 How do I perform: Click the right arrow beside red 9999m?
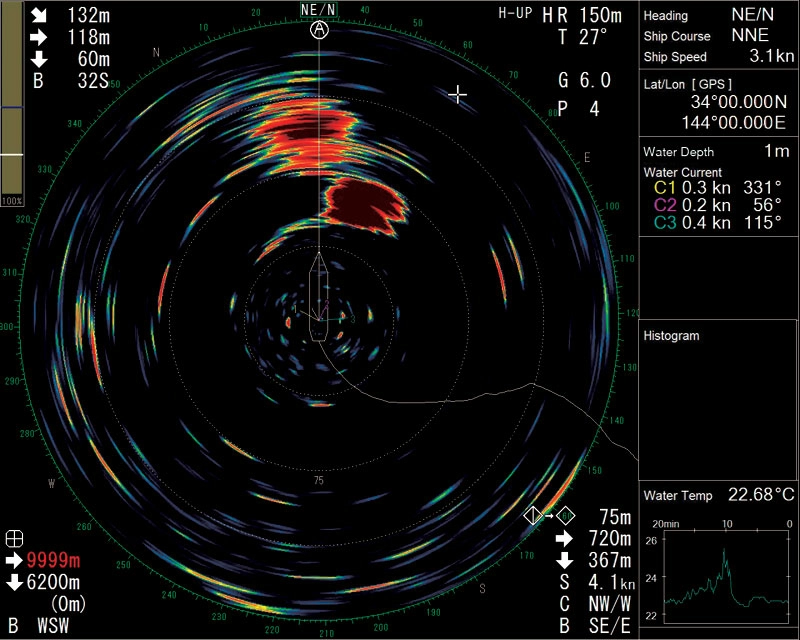click(13, 559)
